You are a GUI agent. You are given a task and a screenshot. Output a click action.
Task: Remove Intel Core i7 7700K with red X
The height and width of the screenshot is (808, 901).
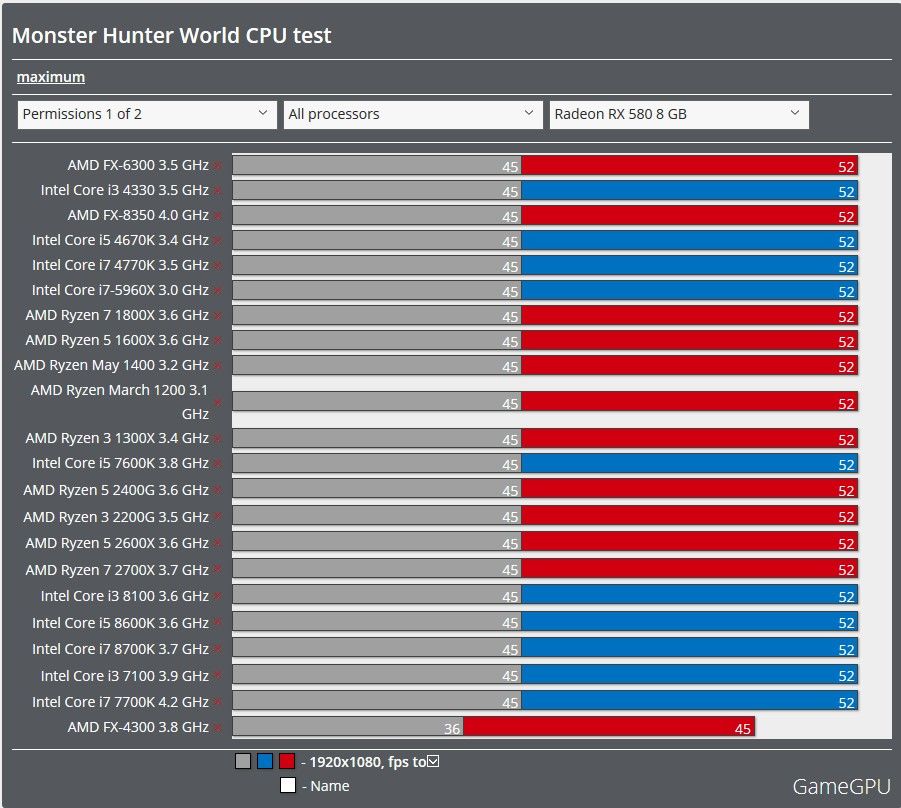coord(218,702)
